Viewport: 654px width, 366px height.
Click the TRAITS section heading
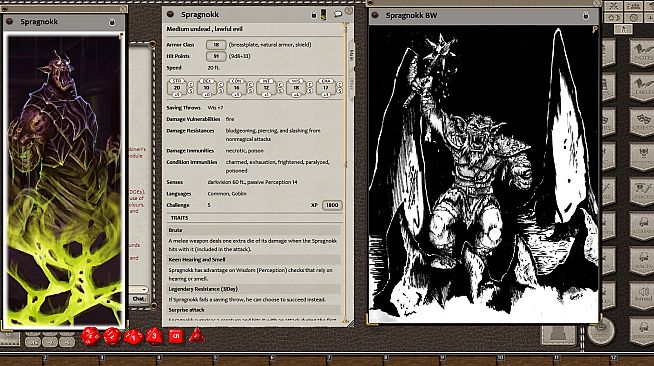(x=179, y=218)
